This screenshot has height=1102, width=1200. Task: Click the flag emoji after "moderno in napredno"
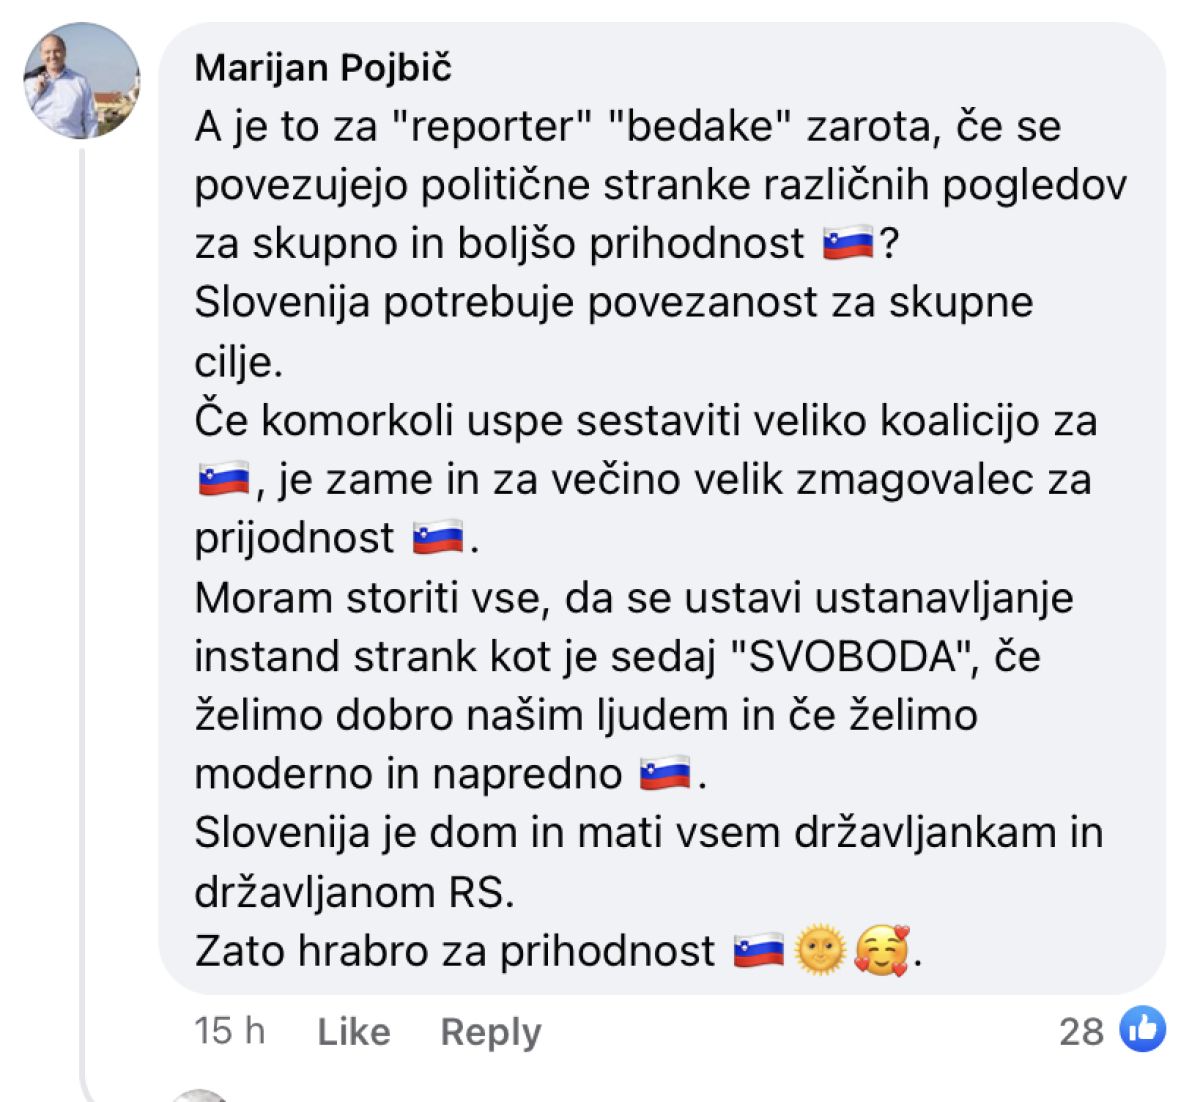point(665,774)
